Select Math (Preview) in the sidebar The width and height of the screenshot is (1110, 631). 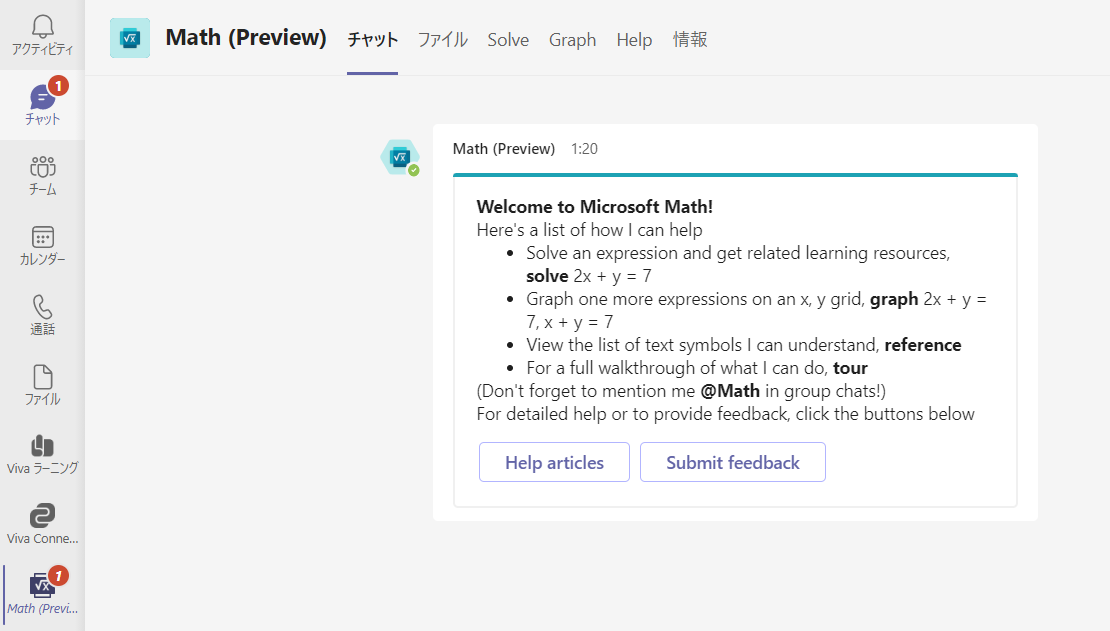coord(42,592)
